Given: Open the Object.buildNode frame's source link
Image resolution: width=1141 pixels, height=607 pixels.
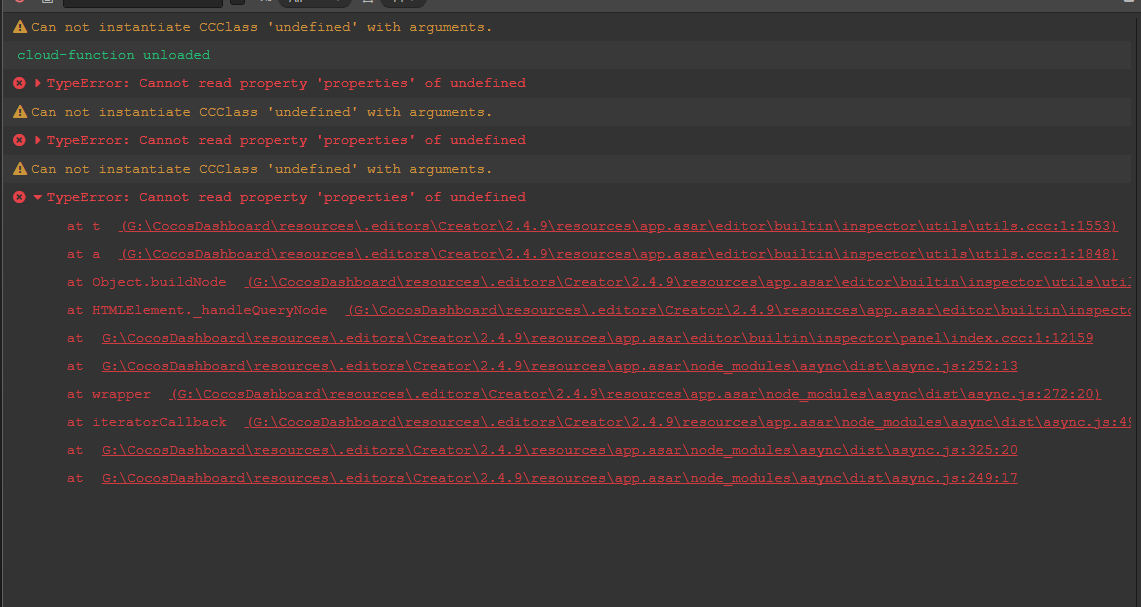Looking at the screenshot, I should 688,282.
